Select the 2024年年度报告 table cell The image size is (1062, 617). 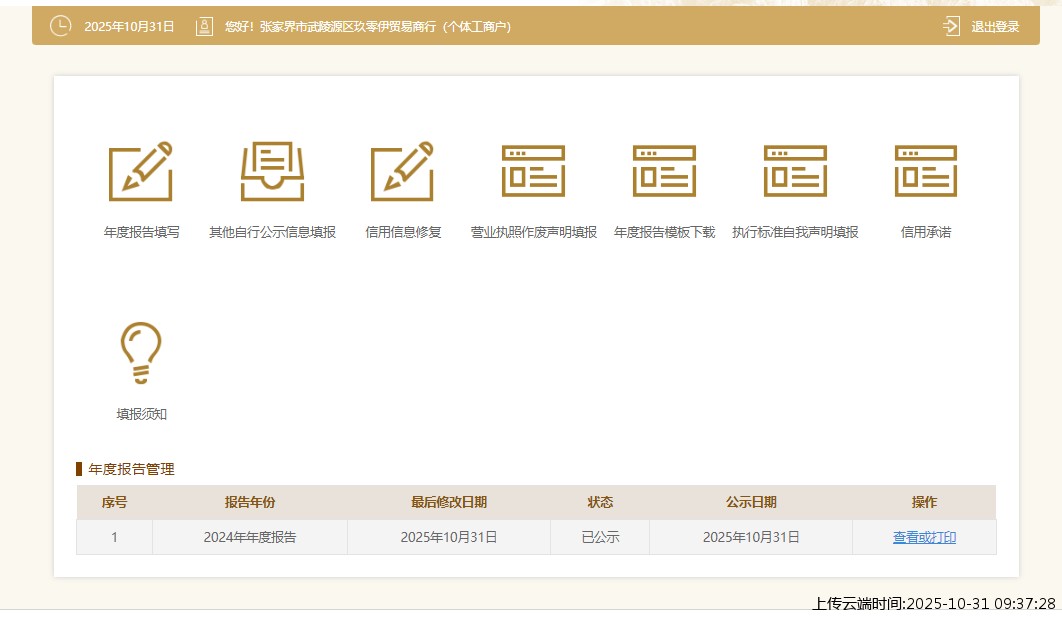249,537
